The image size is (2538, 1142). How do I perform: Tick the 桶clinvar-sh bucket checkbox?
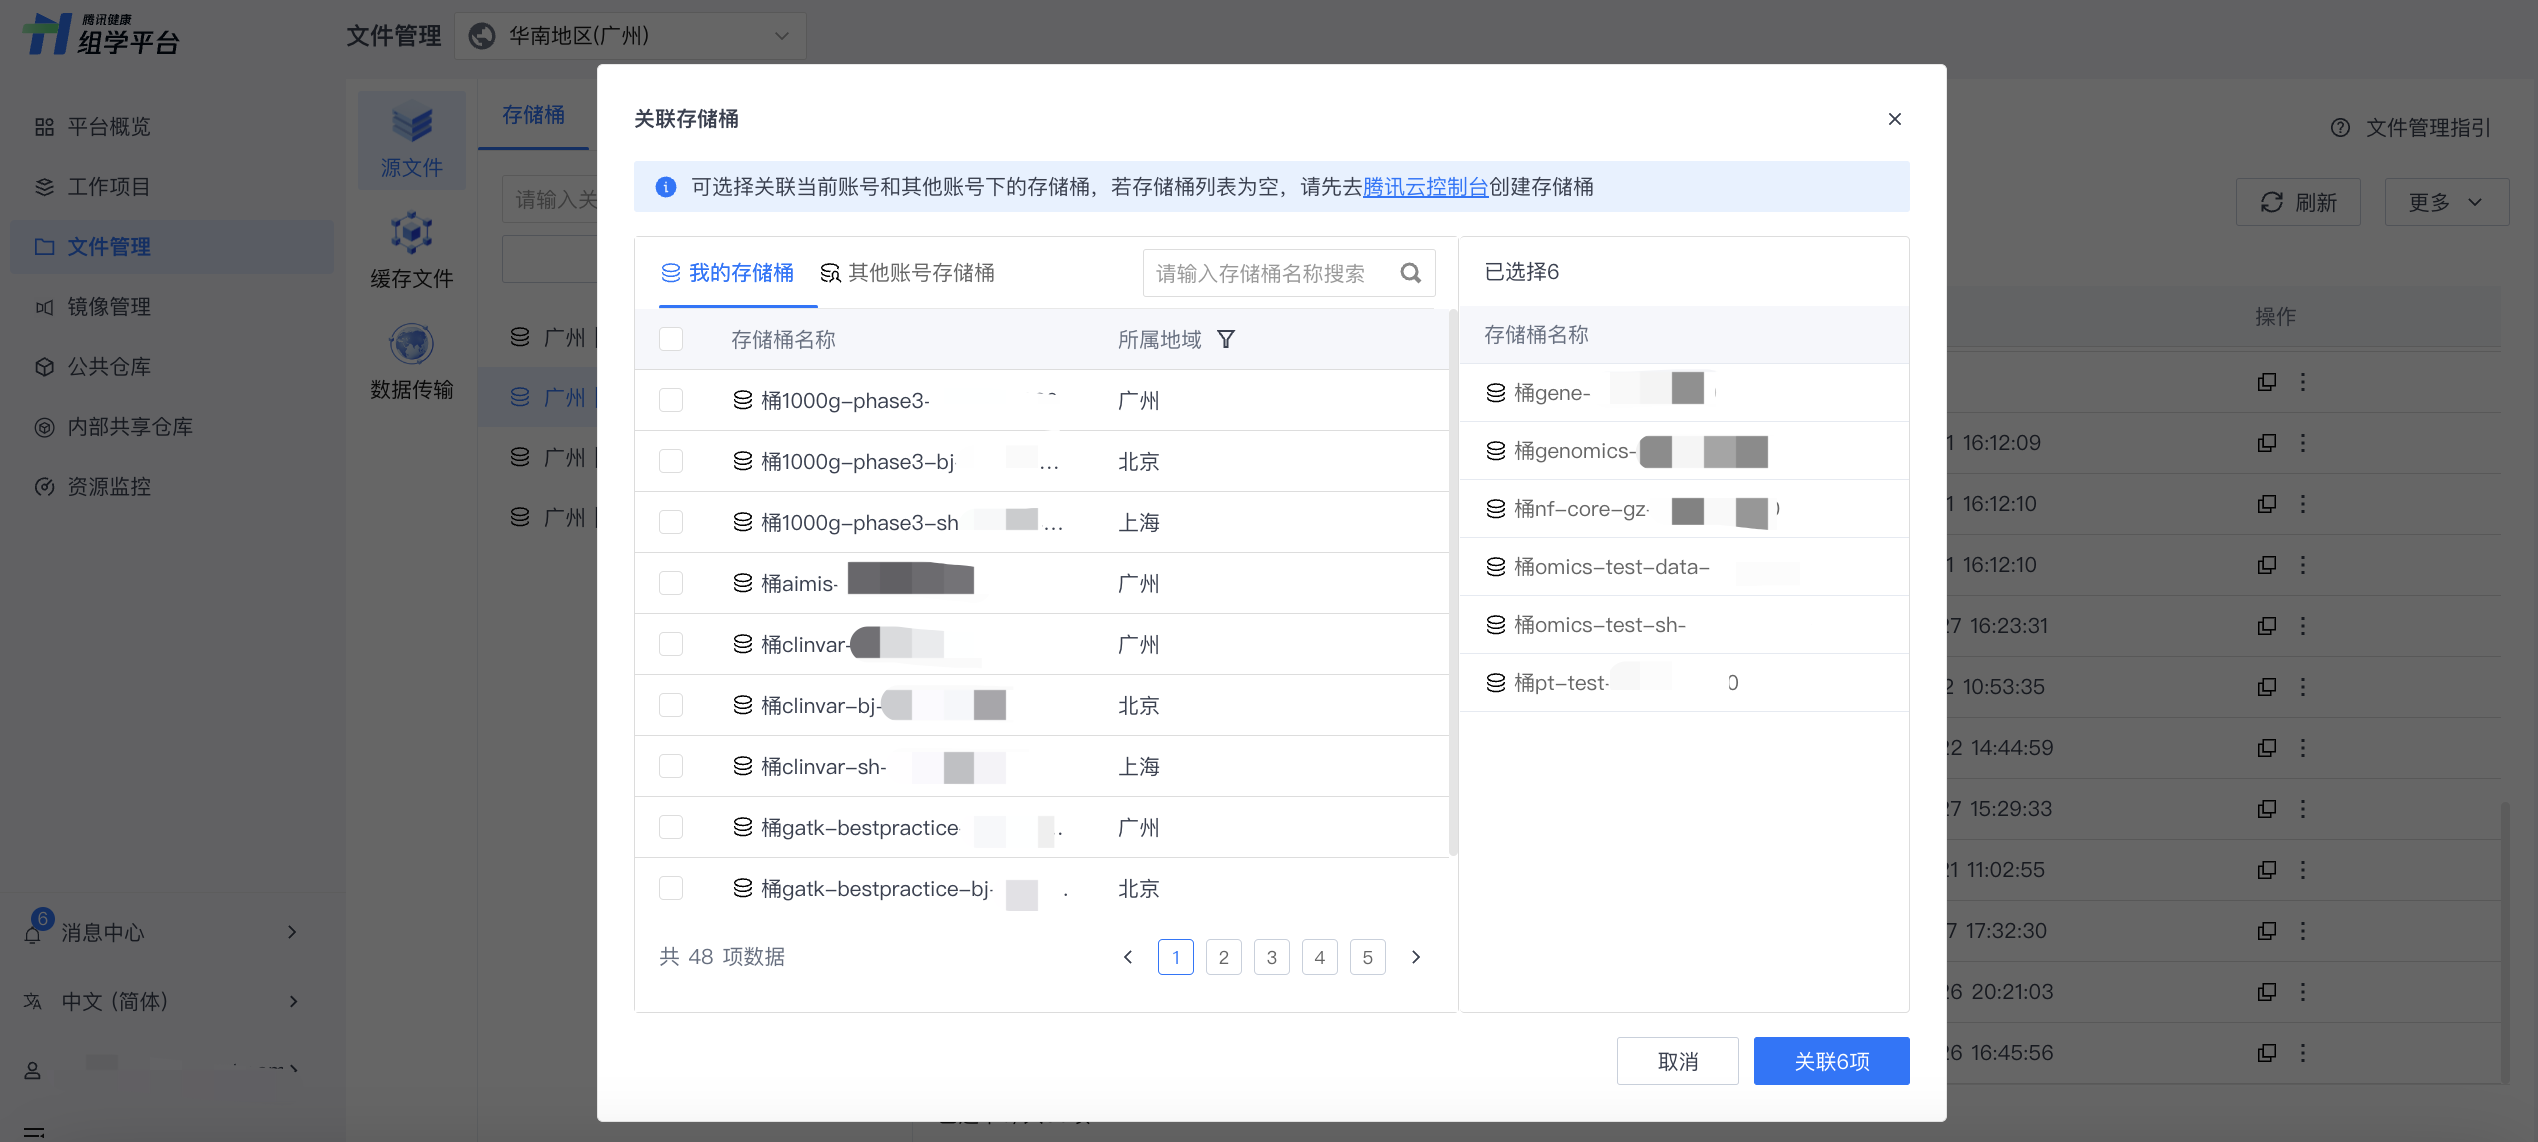(671, 766)
